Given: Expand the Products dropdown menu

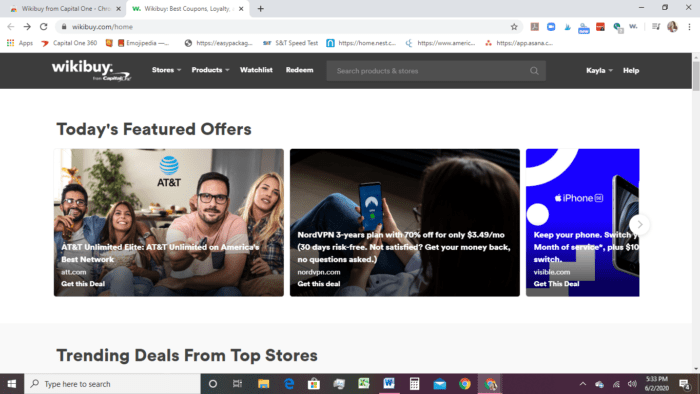Looking at the screenshot, I should (x=210, y=70).
